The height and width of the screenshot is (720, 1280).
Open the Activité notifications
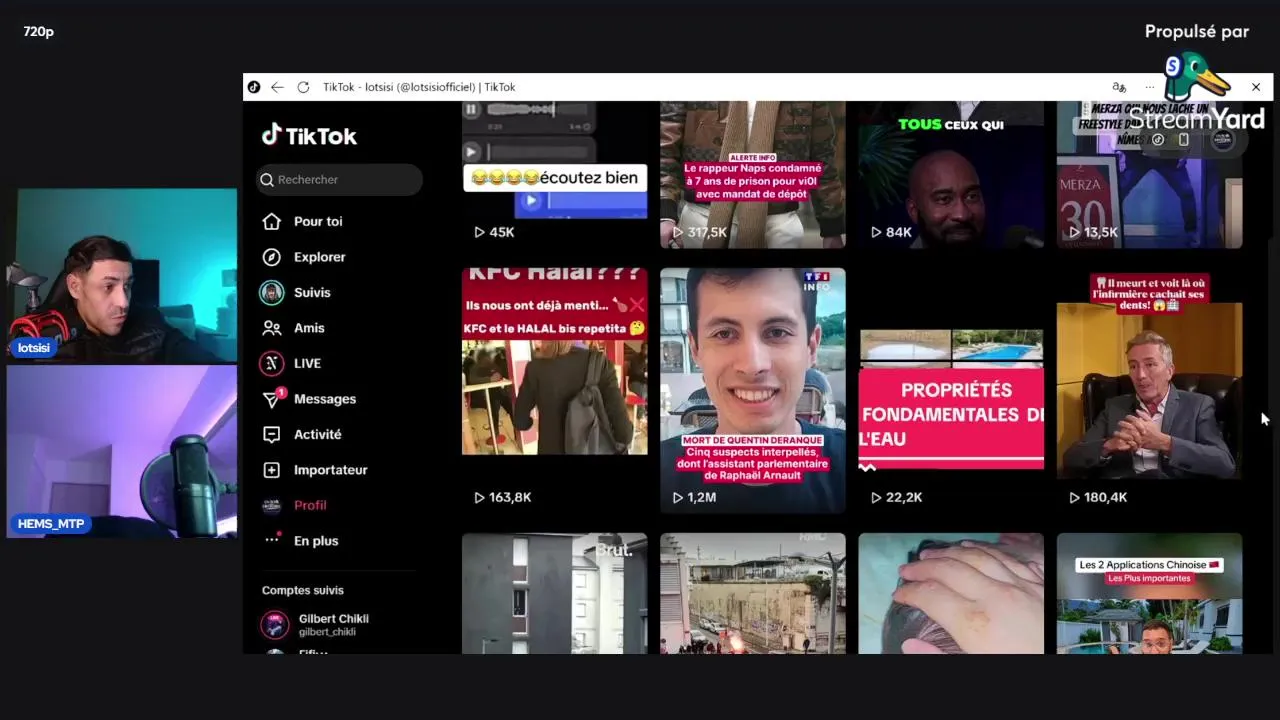(x=318, y=434)
